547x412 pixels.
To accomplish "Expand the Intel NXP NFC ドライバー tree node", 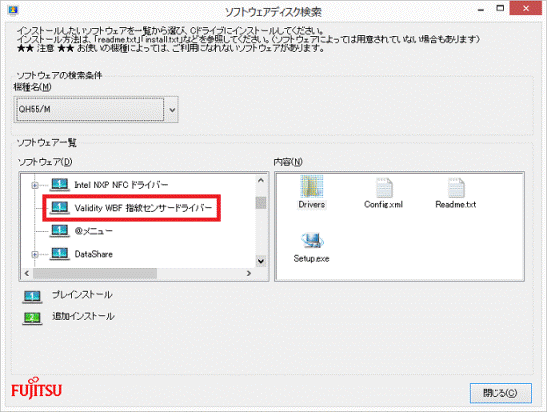I will point(35,185).
